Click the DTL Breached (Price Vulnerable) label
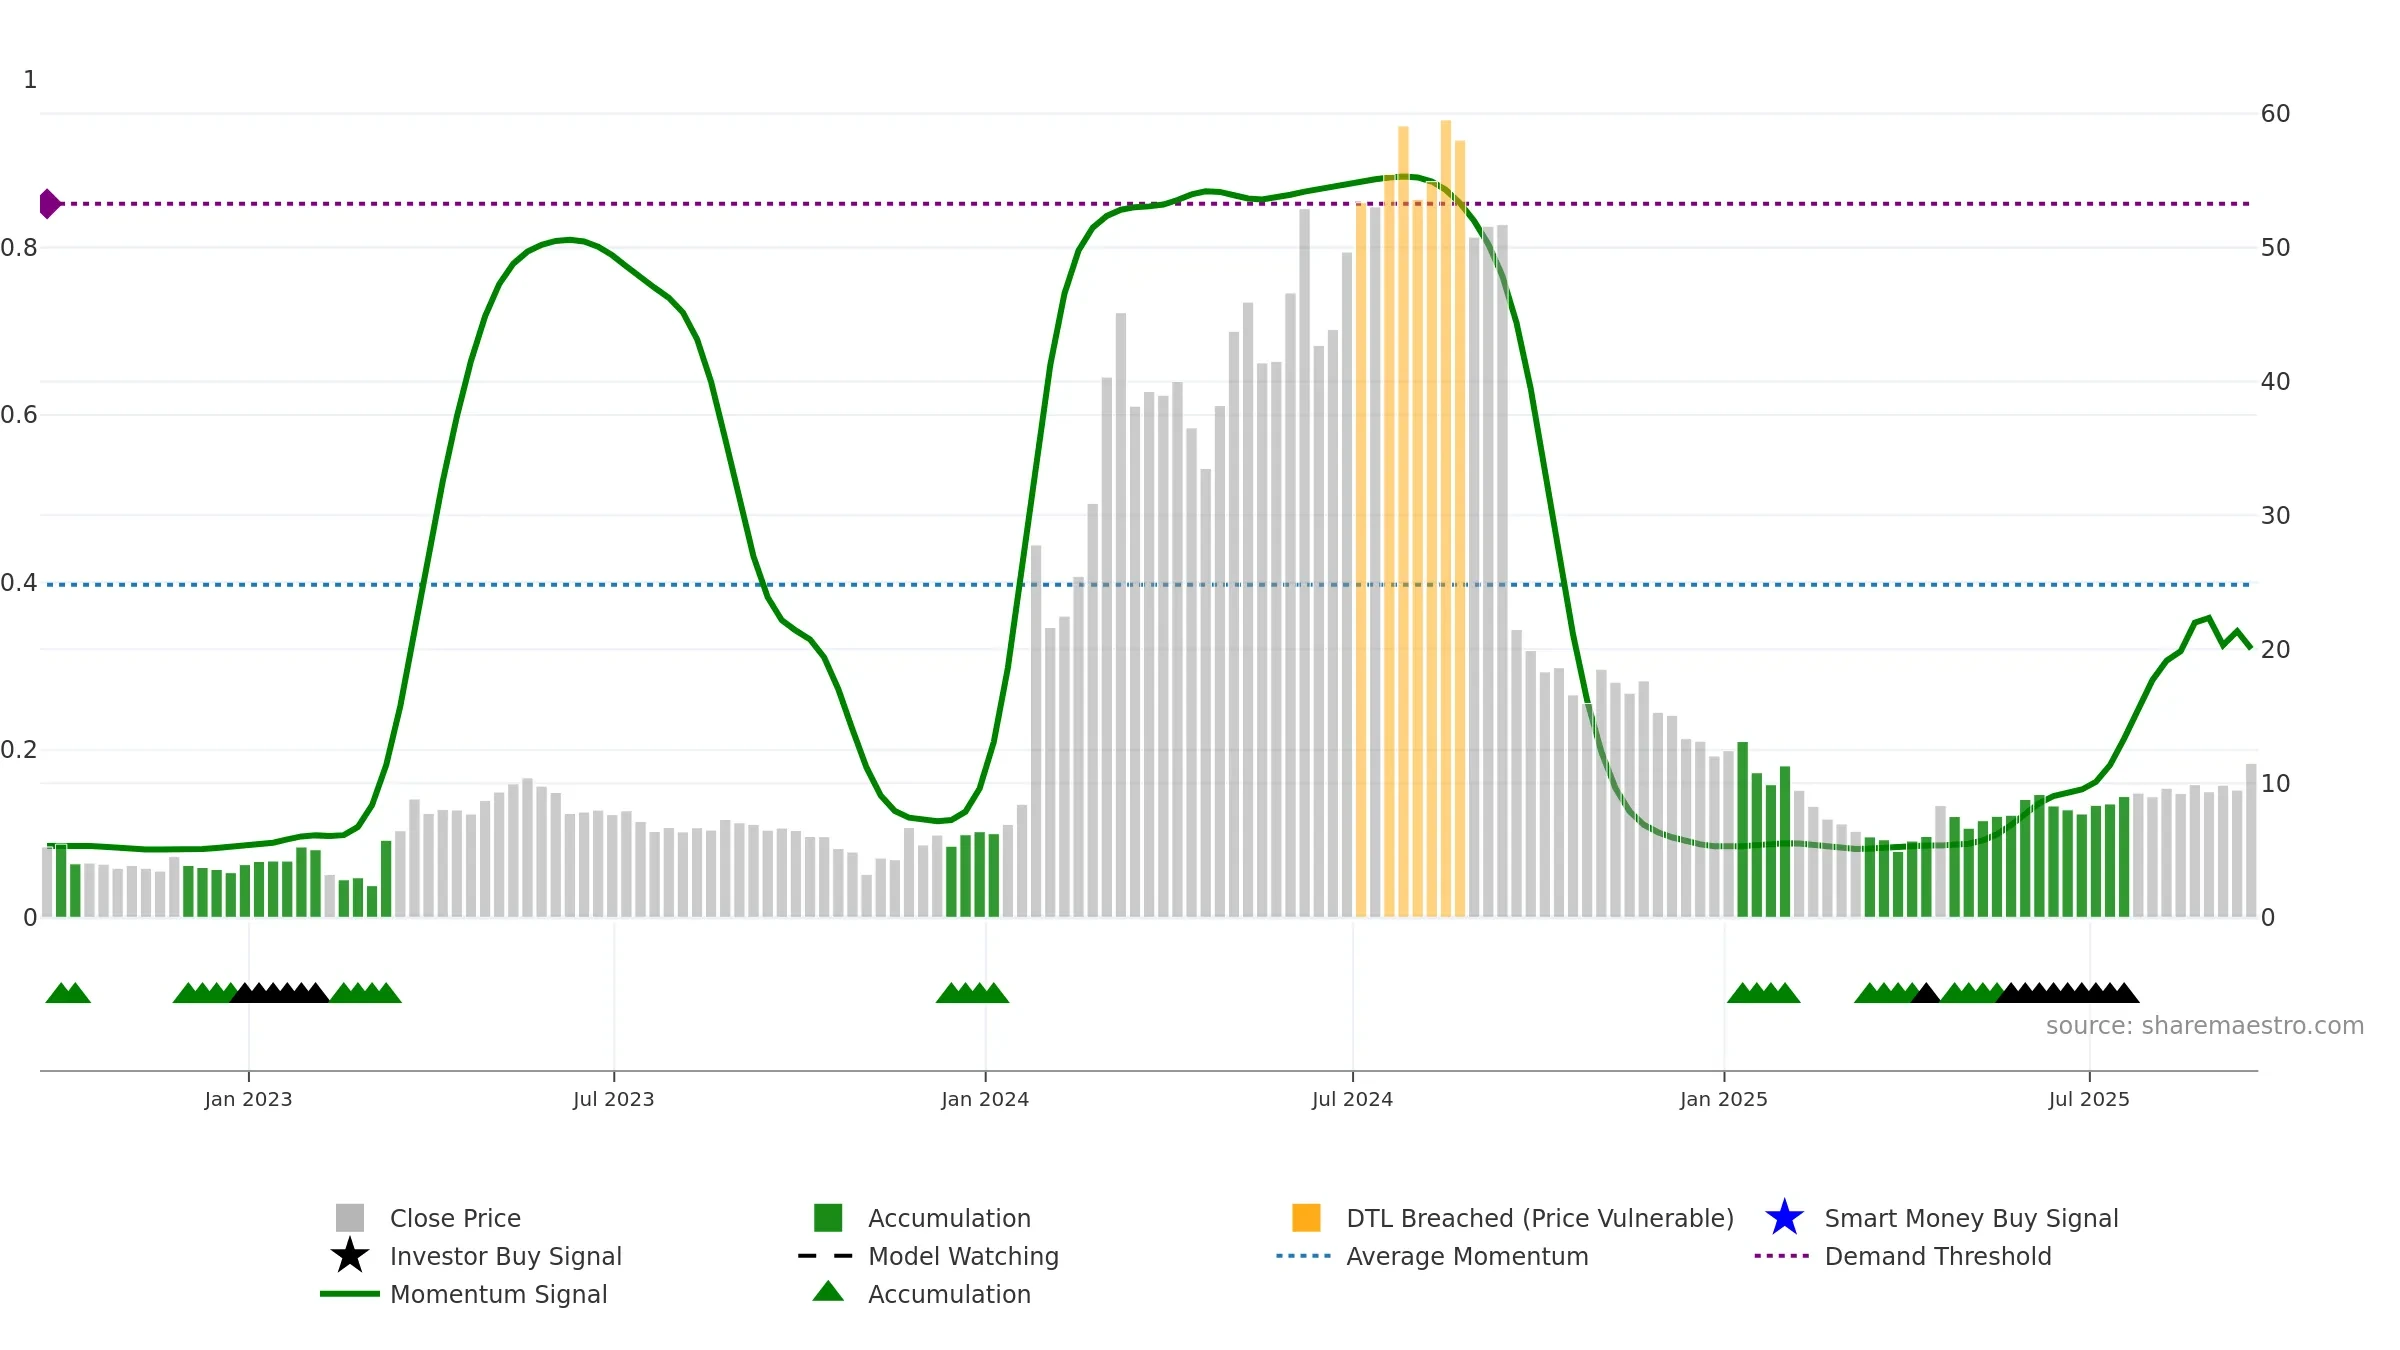The height and width of the screenshot is (1350, 2400). coord(1540,1218)
